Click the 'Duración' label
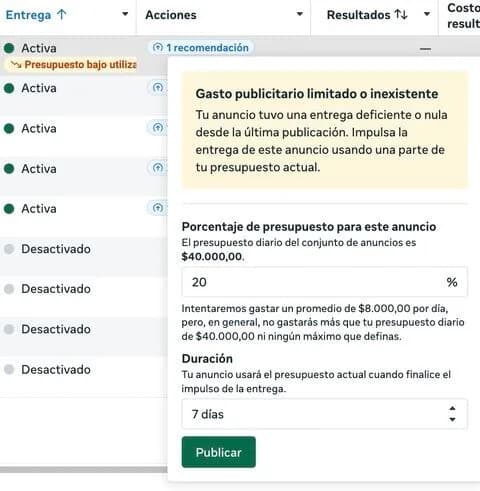Screen dimensions: 480x491 pyautogui.click(x=207, y=359)
